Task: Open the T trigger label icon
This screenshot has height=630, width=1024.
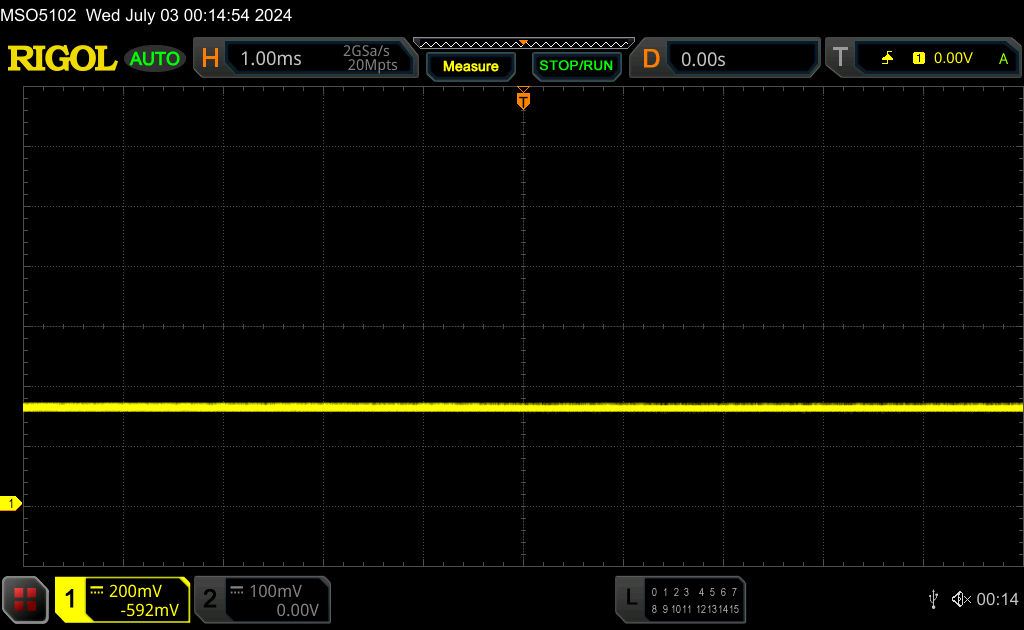Action: (x=840, y=57)
